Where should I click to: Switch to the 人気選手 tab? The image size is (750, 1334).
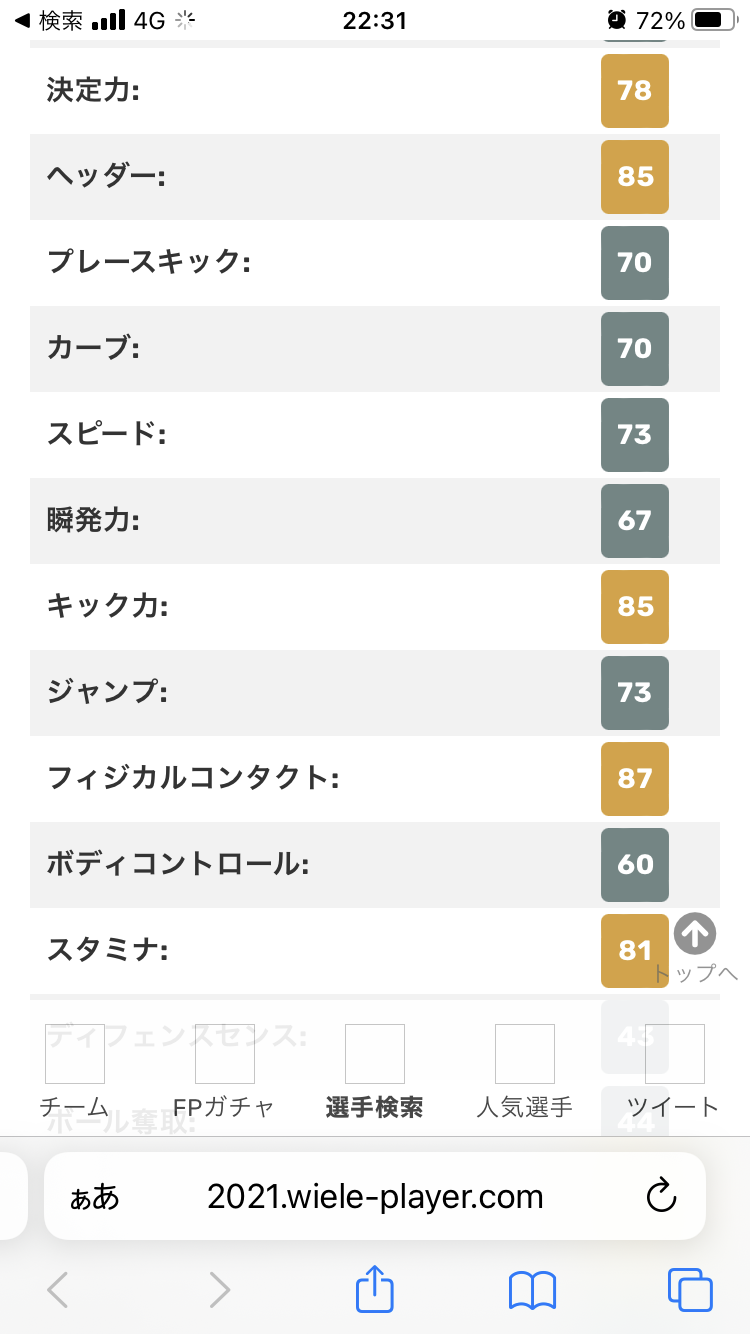(x=525, y=1071)
